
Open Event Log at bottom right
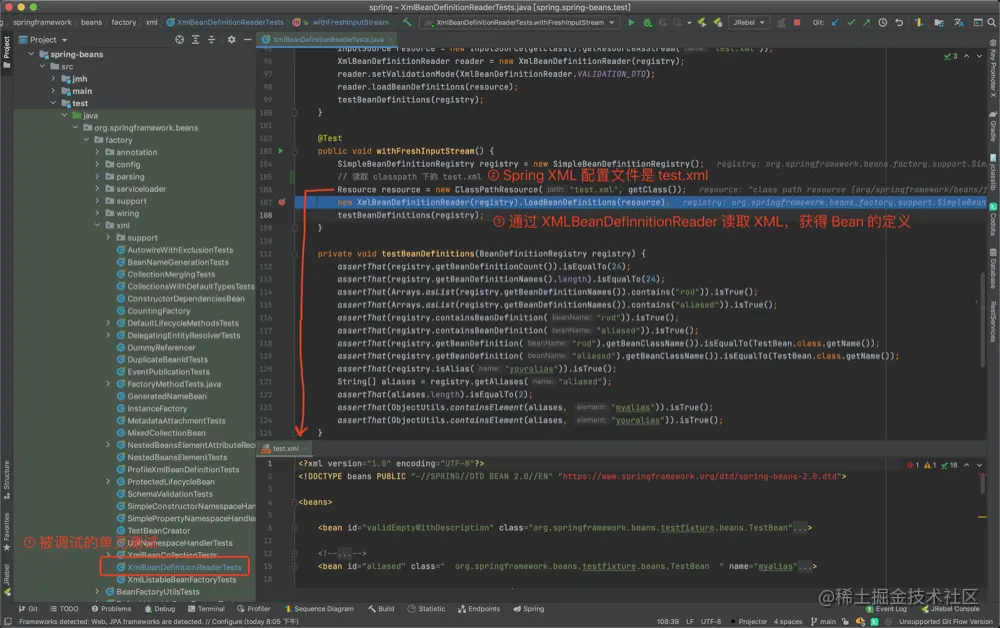pos(886,609)
